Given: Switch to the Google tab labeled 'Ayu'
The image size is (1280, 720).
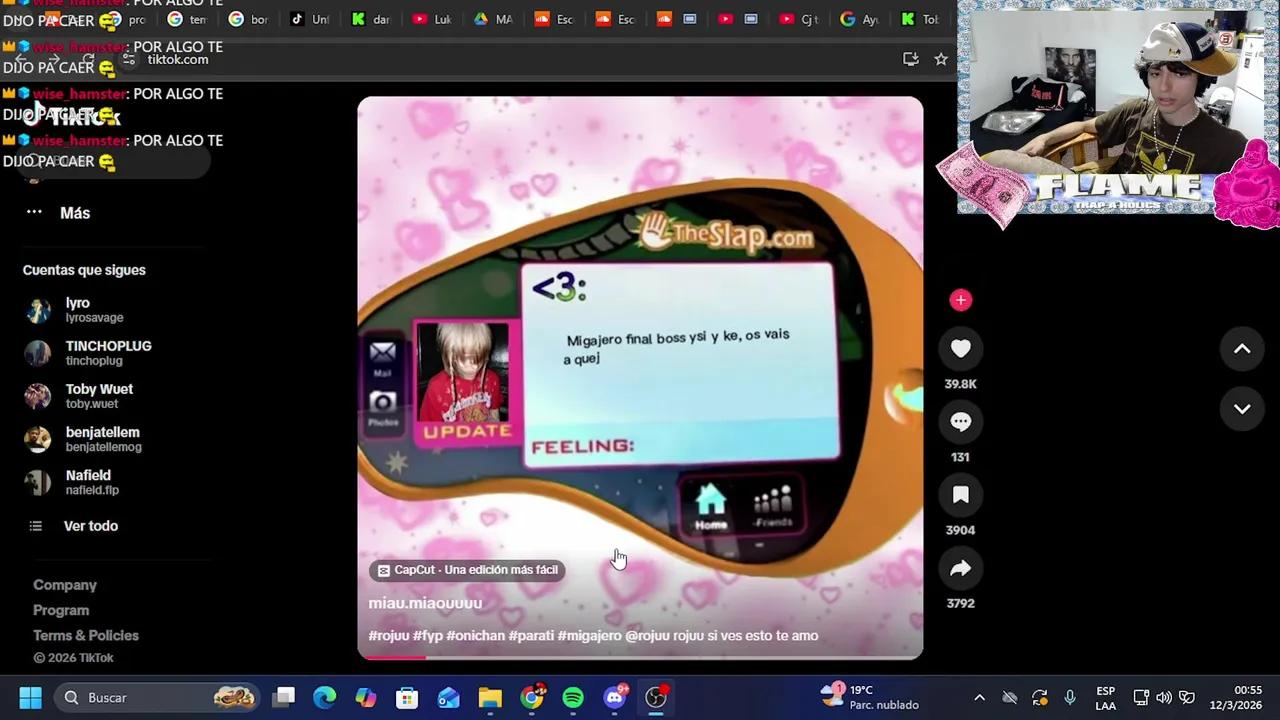Looking at the screenshot, I should click(860, 19).
